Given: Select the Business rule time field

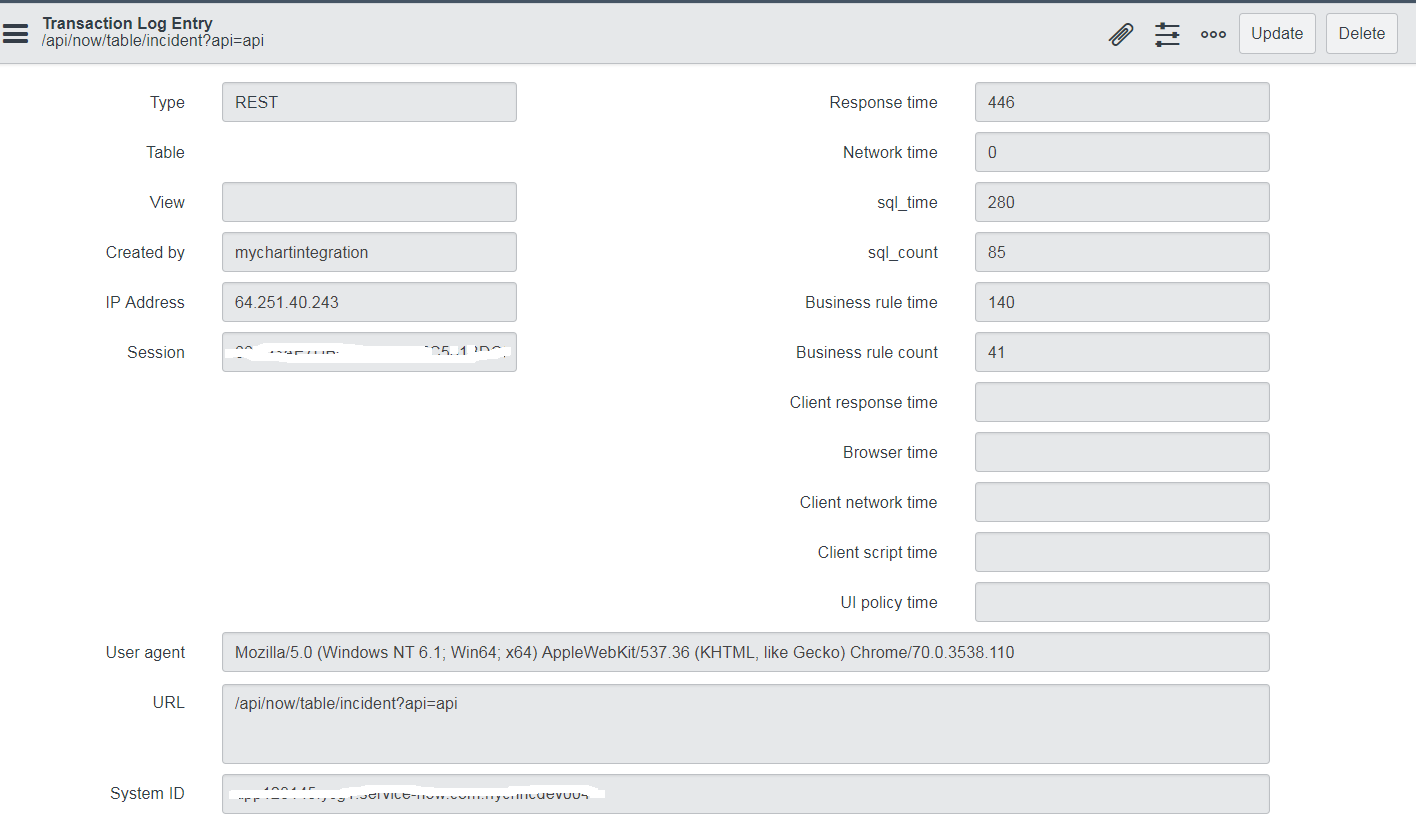Looking at the screenshot, I should (x=1121, y=302).
